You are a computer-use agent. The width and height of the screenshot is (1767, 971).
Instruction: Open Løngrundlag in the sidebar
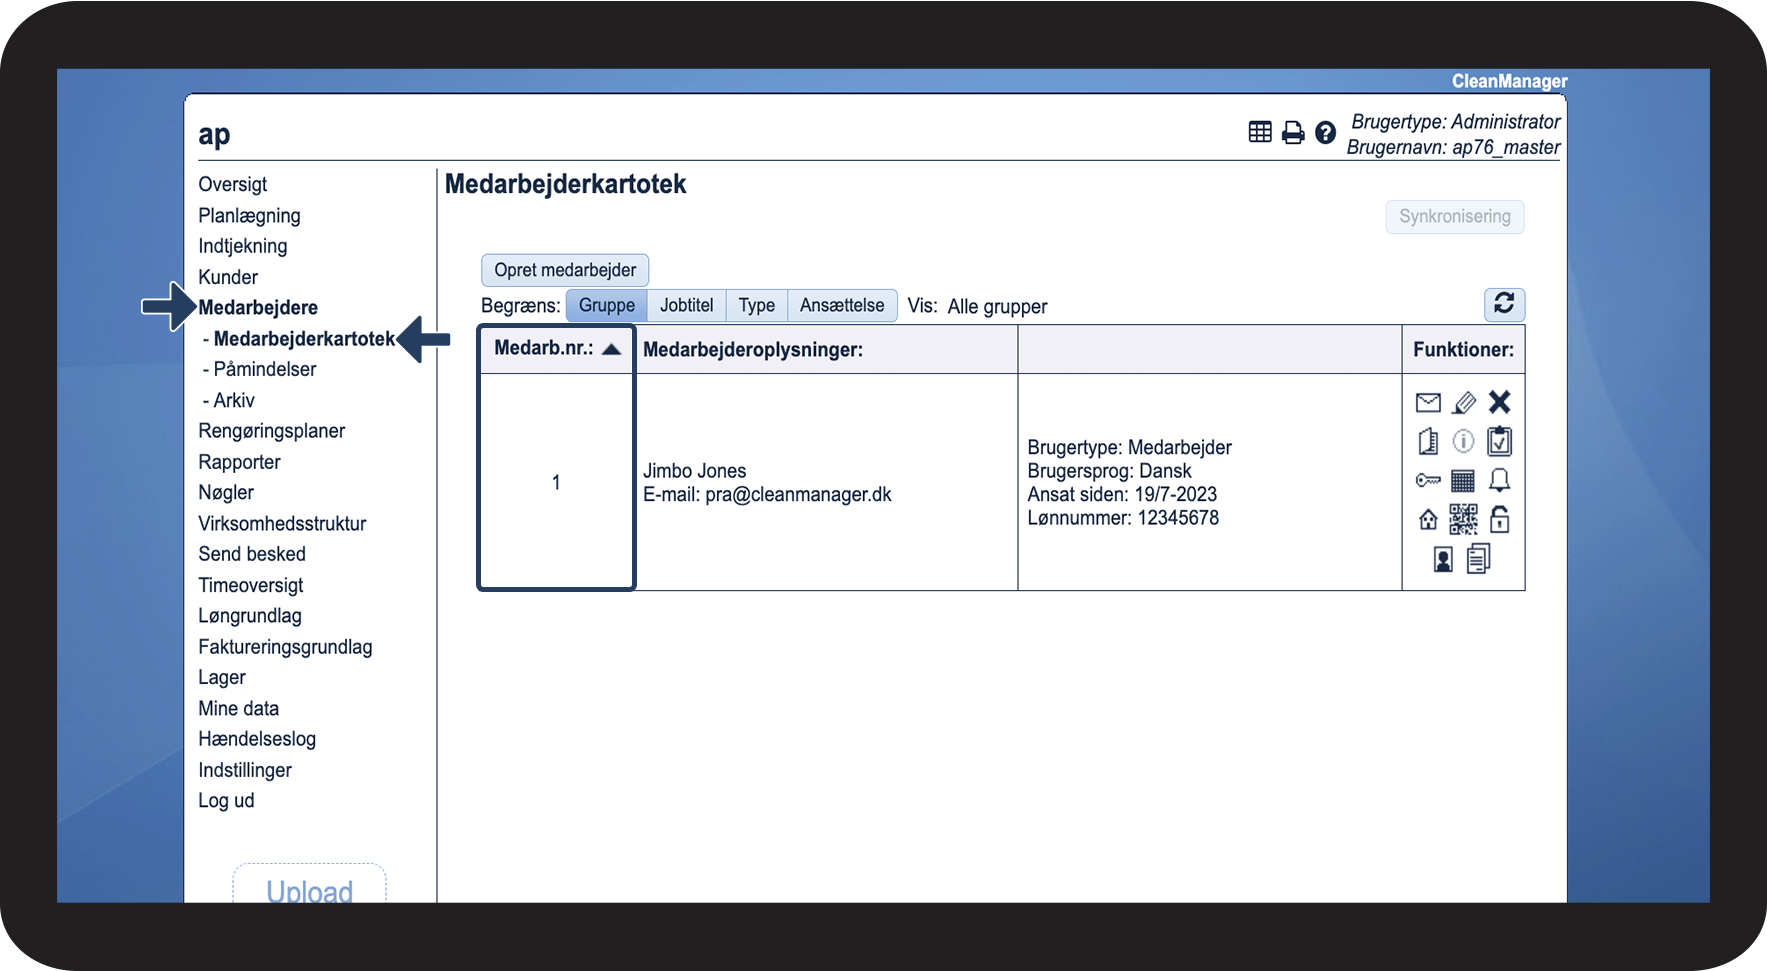(250, 616)
